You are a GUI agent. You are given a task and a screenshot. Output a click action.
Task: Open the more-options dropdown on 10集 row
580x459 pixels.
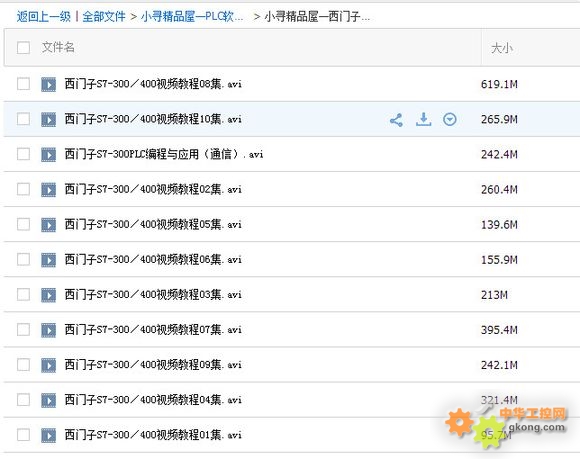pyautogui.click(x=449, y=119)
